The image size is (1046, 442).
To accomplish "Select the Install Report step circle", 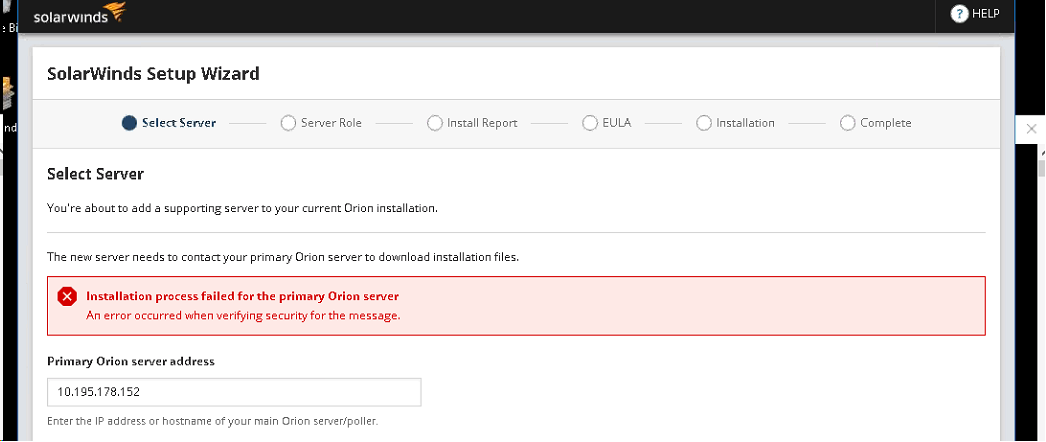I will [x=434, y=123].
